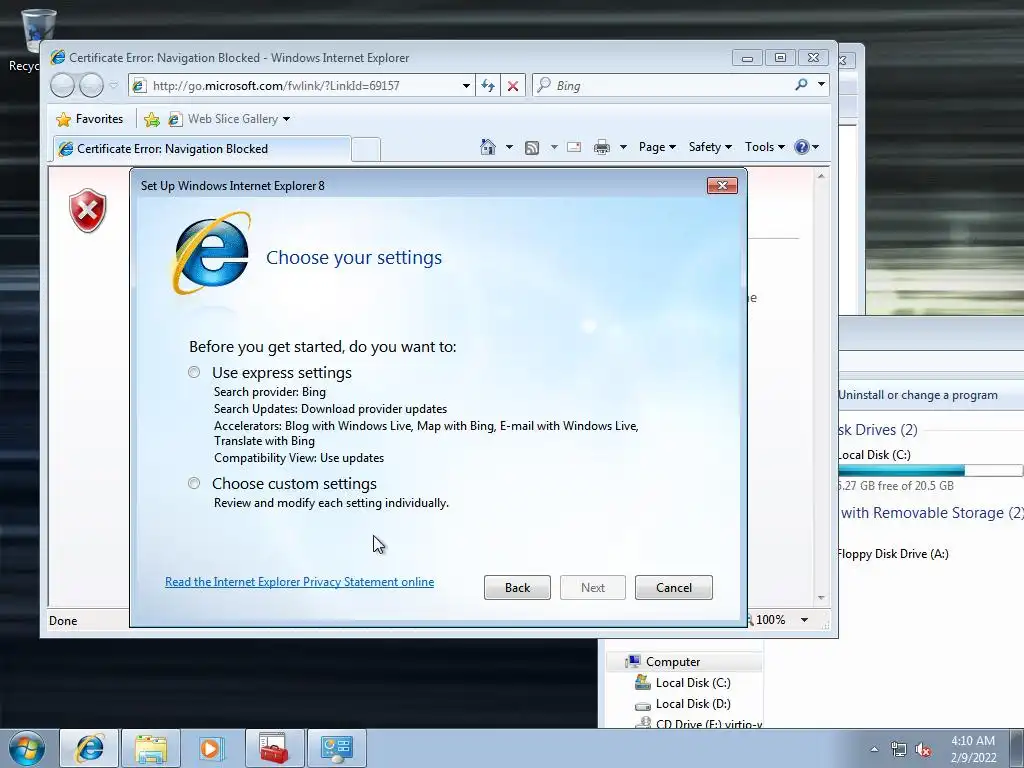The image size is (1024, 768).
Task: Click the Floppy Disk Drive (A:) item
Action: 893,554
